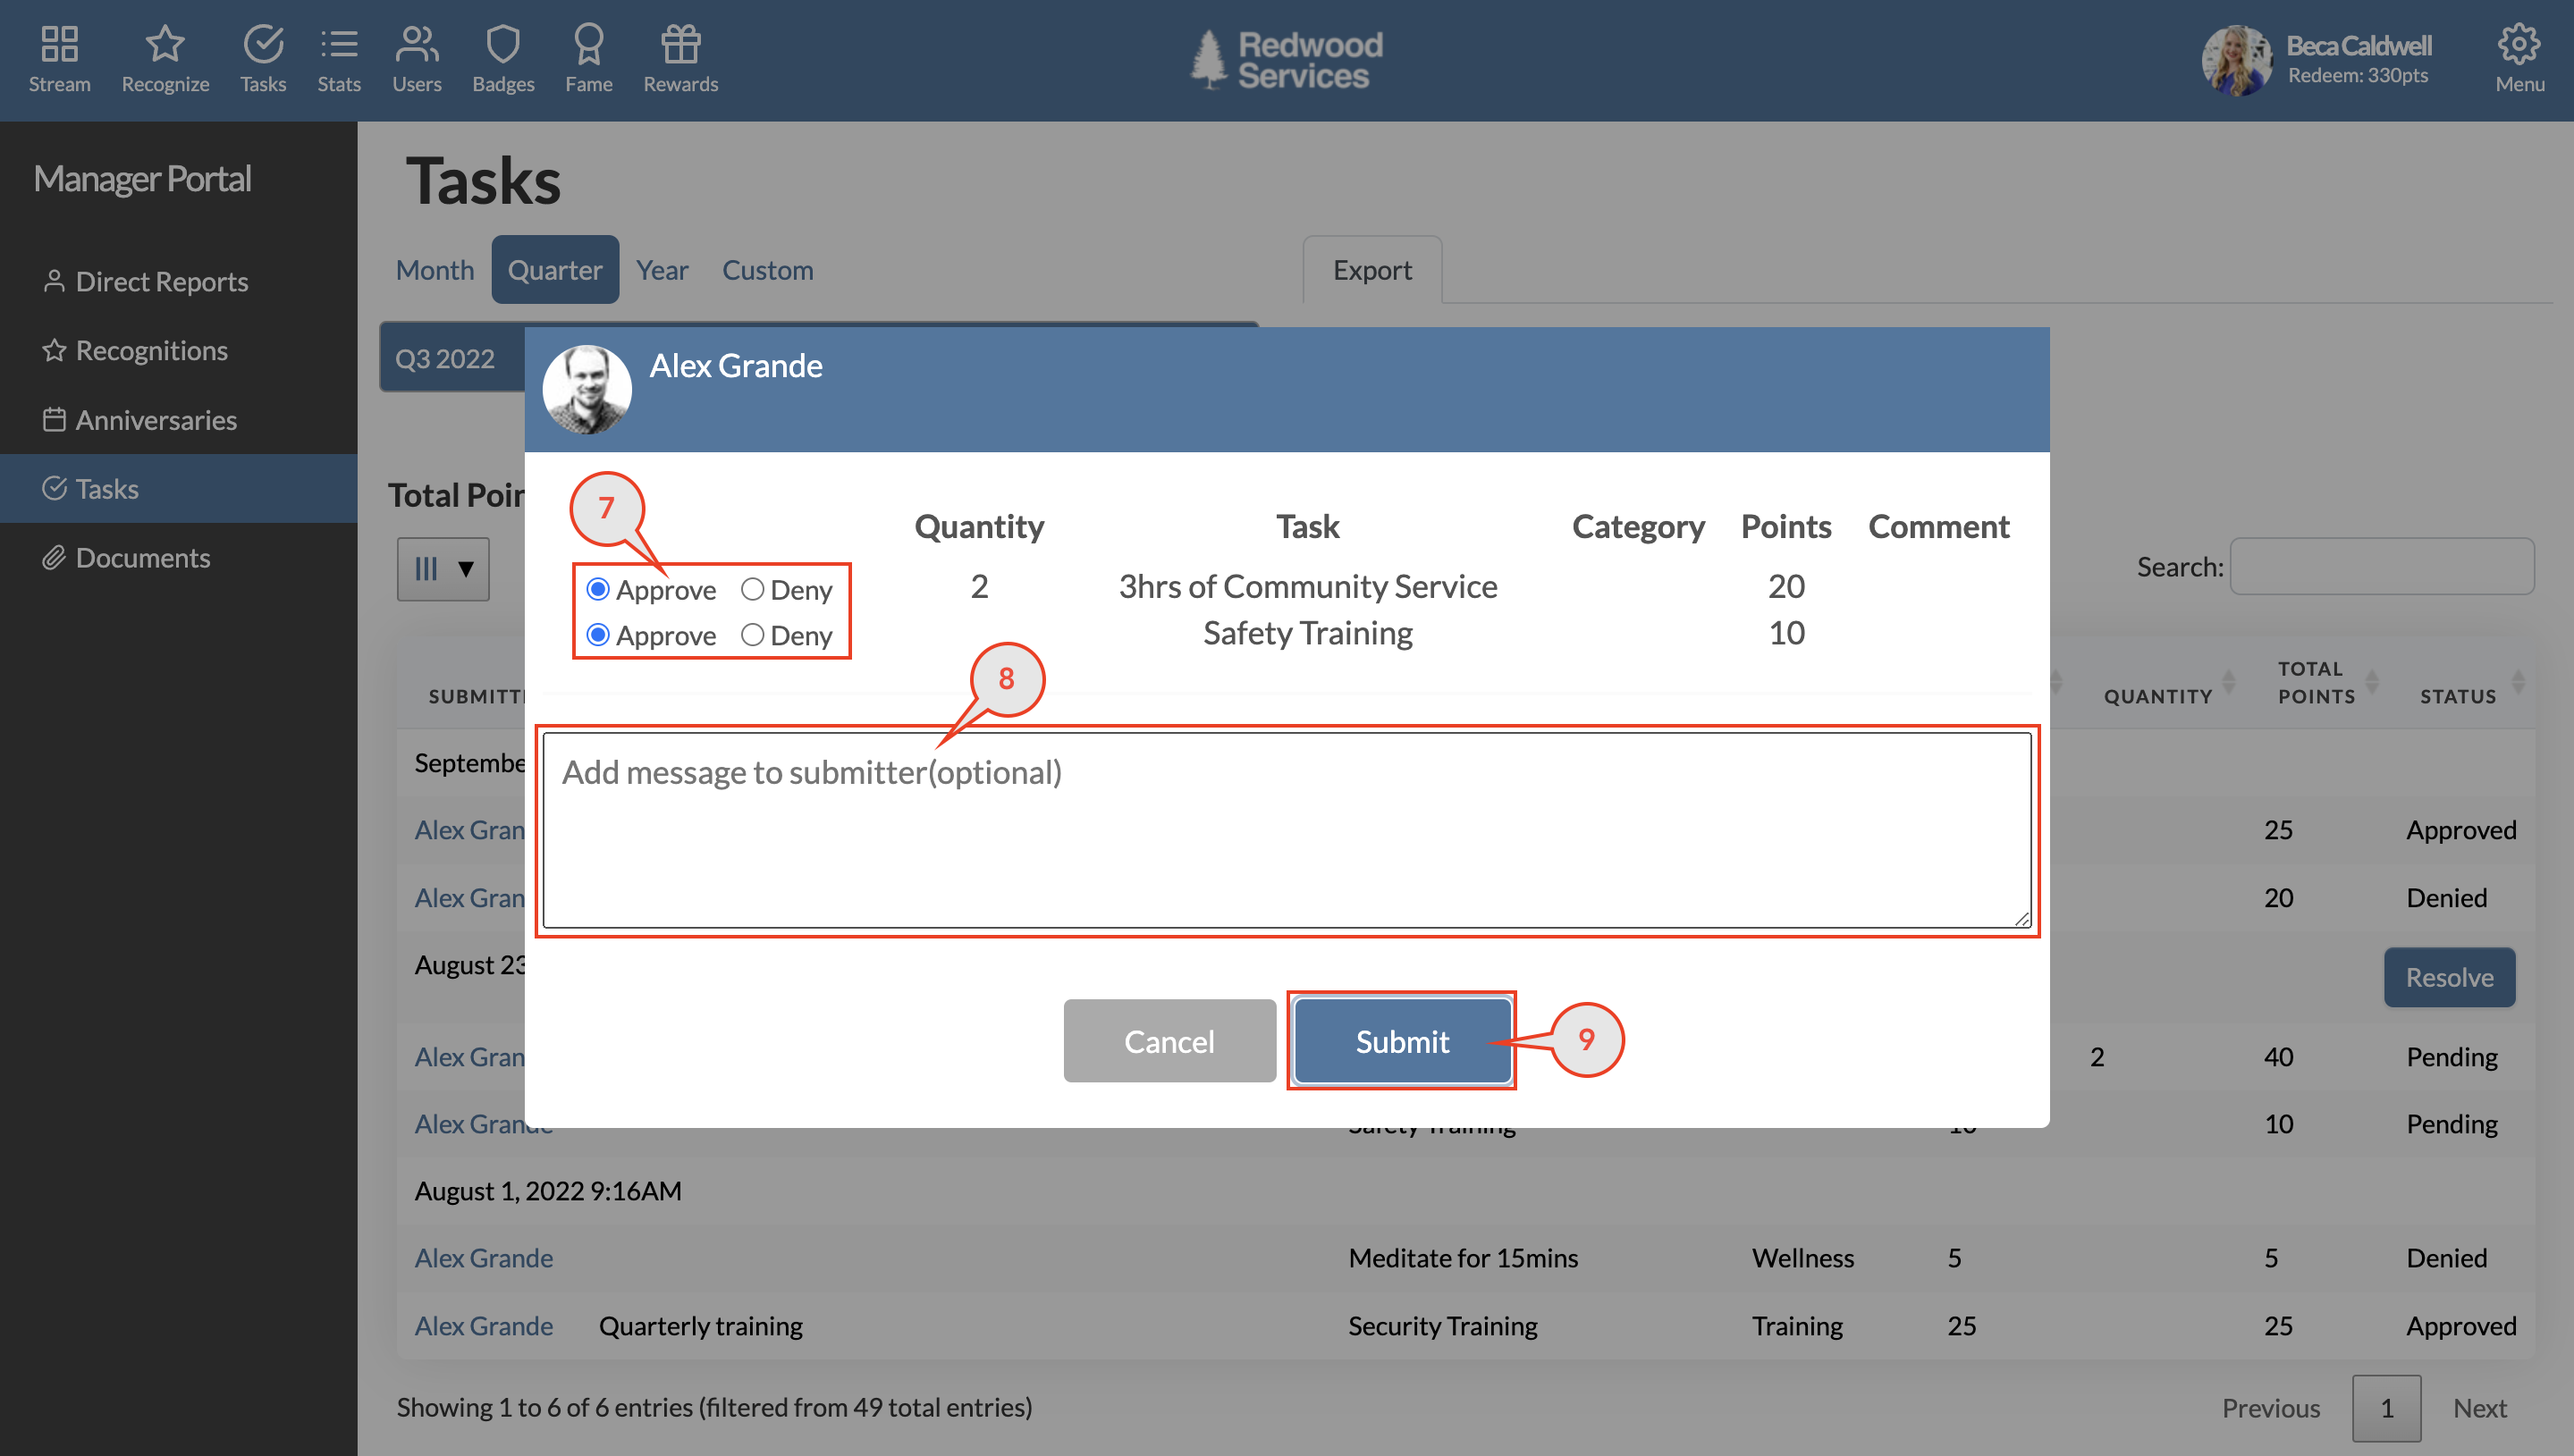Switch to the Year tab
This screenshot has width=2574, height=1456.
pos(662,269)
